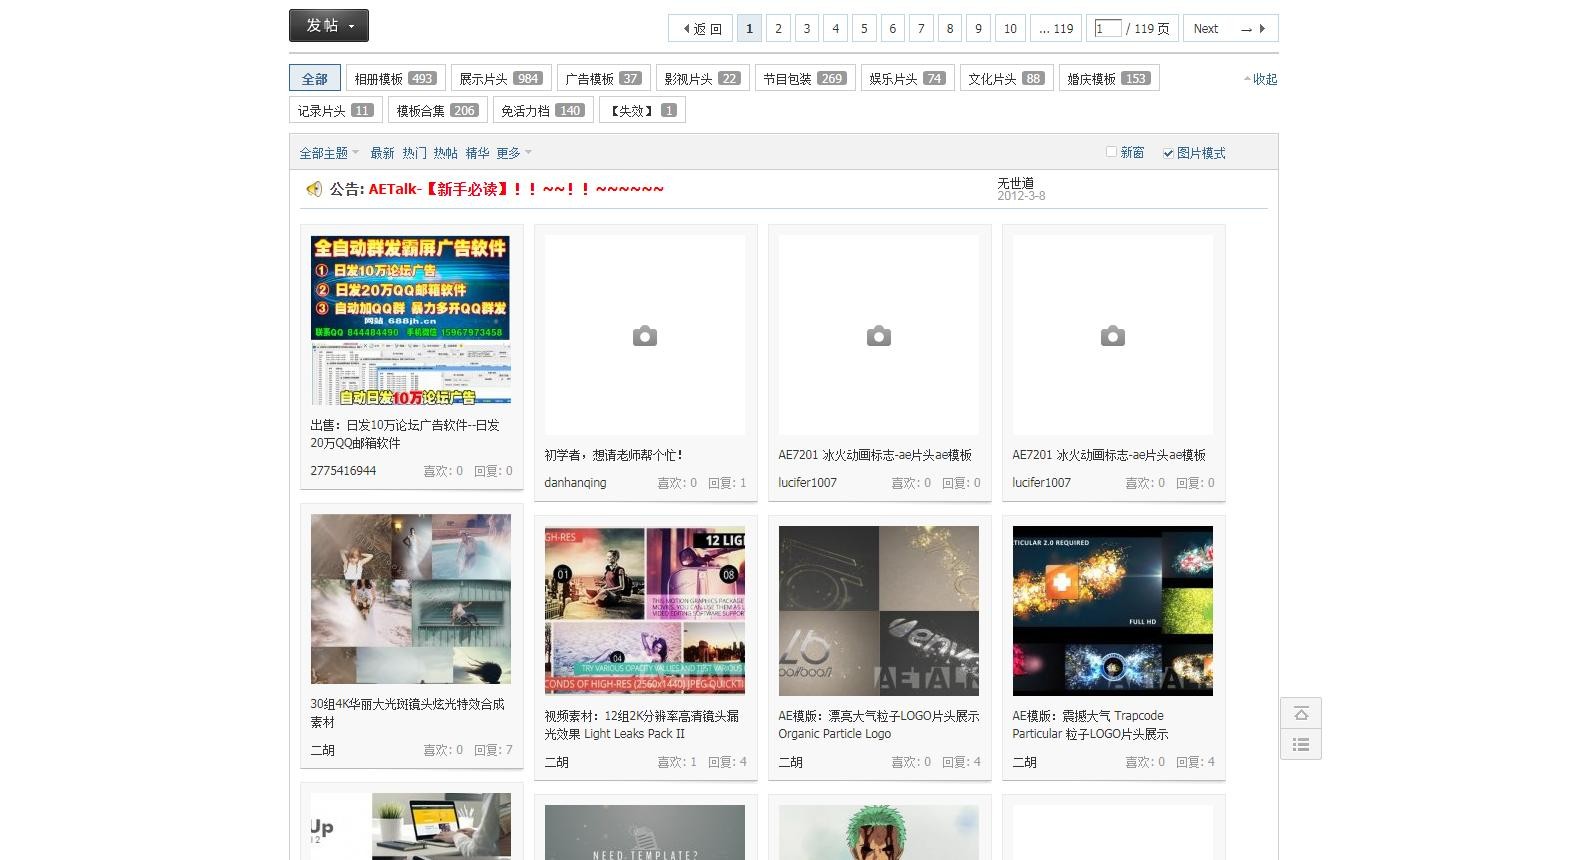Open the 发帖 dropdown button
This screenshot has width=1576, height=860.
click(x=328, y=26)
